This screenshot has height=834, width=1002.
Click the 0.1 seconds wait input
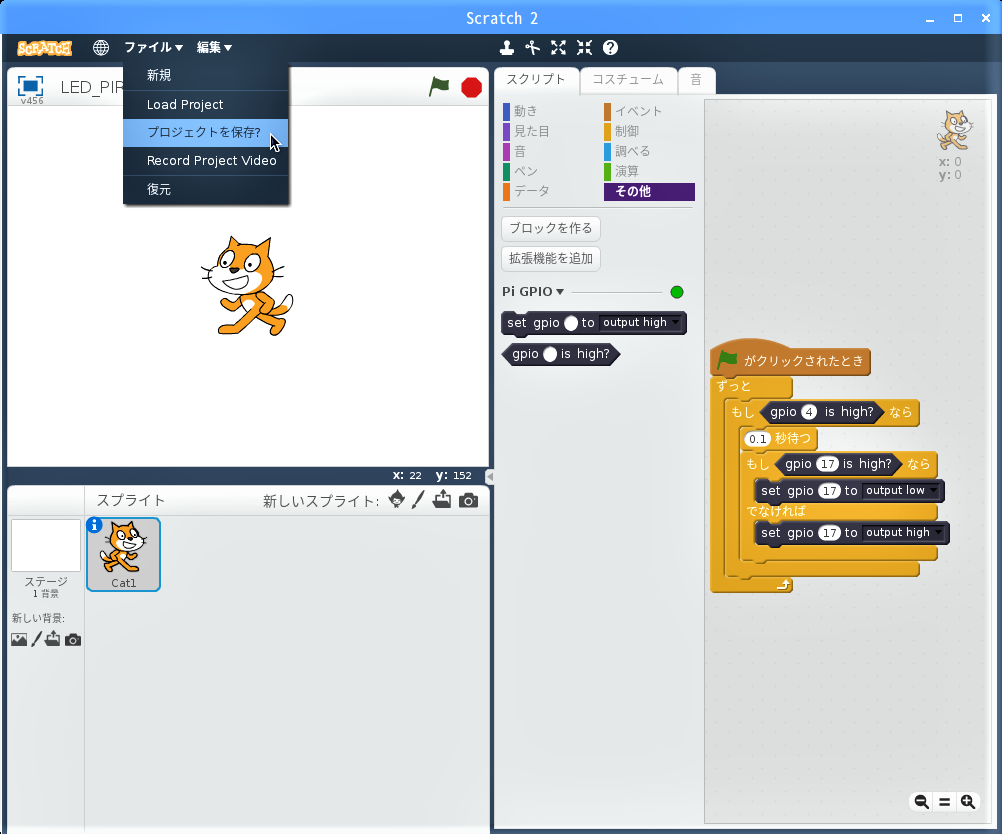tap(757, 439)
